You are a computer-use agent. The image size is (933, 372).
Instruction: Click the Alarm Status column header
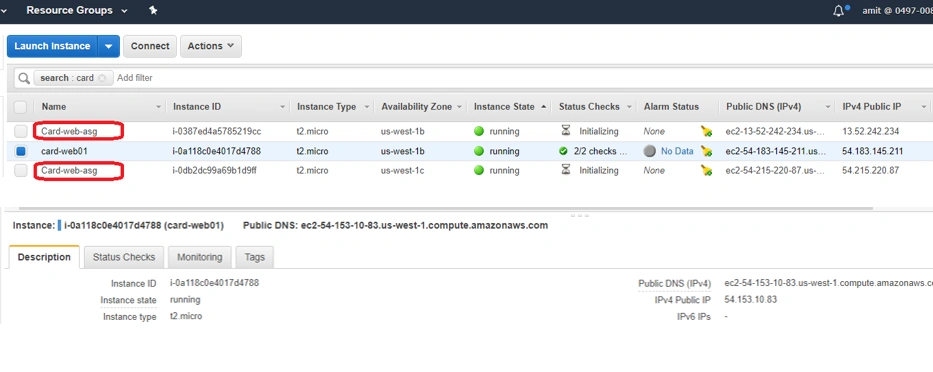tap(671, 107)
